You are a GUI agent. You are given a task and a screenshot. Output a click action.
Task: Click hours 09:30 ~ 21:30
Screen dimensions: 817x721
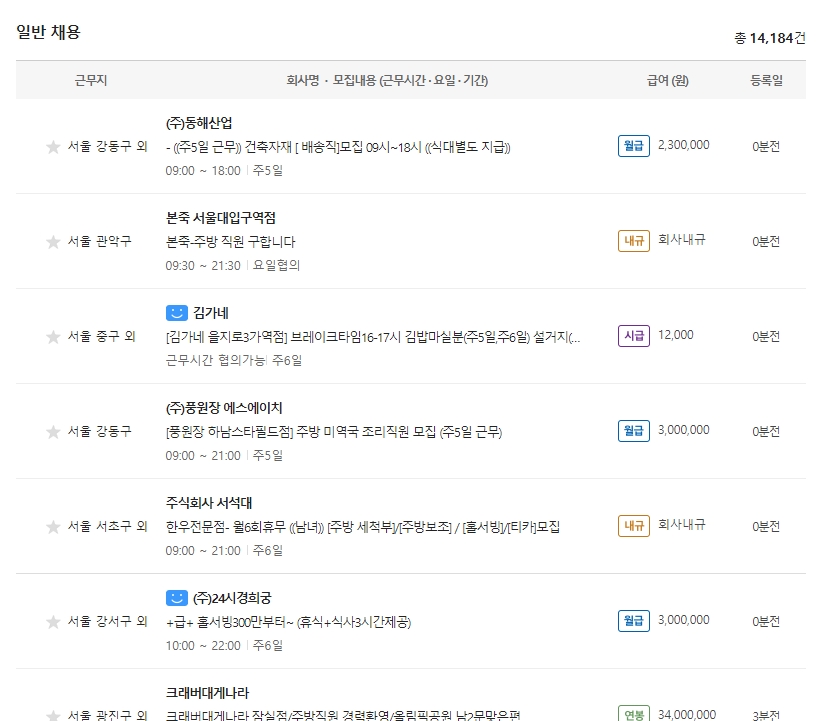pyautogui.click(x=203, y=266)
